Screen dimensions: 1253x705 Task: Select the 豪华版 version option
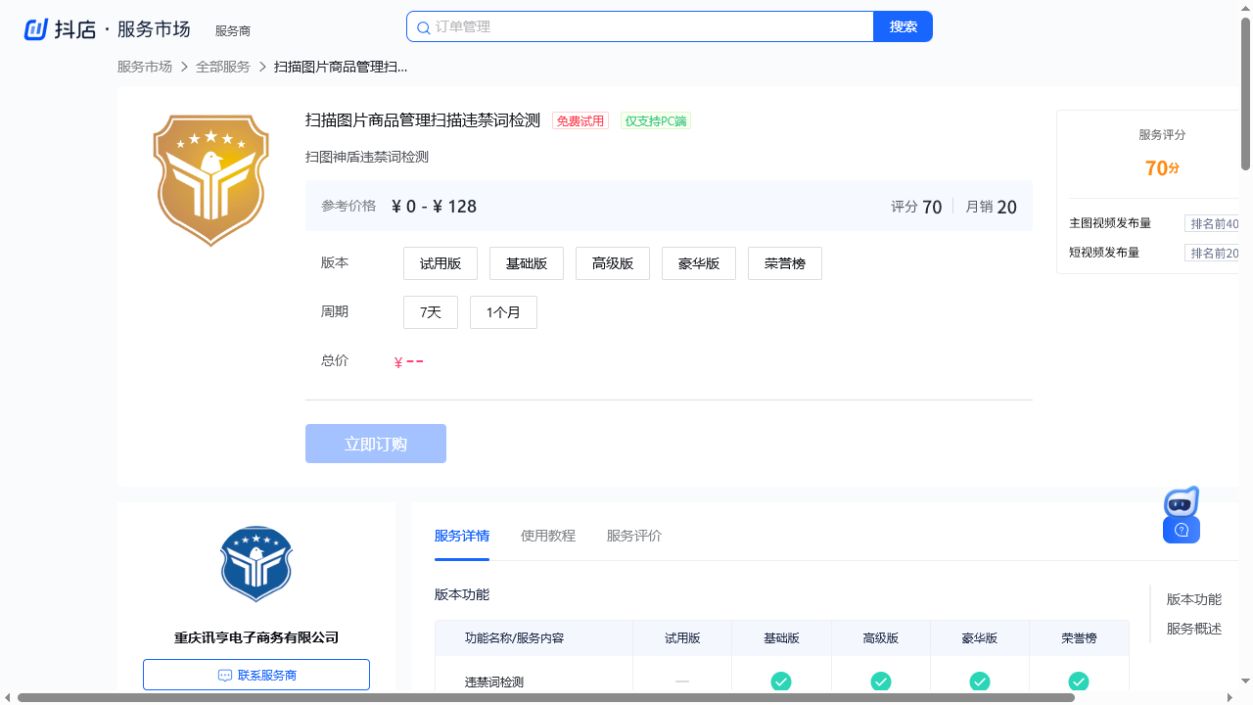pos(698,263)
